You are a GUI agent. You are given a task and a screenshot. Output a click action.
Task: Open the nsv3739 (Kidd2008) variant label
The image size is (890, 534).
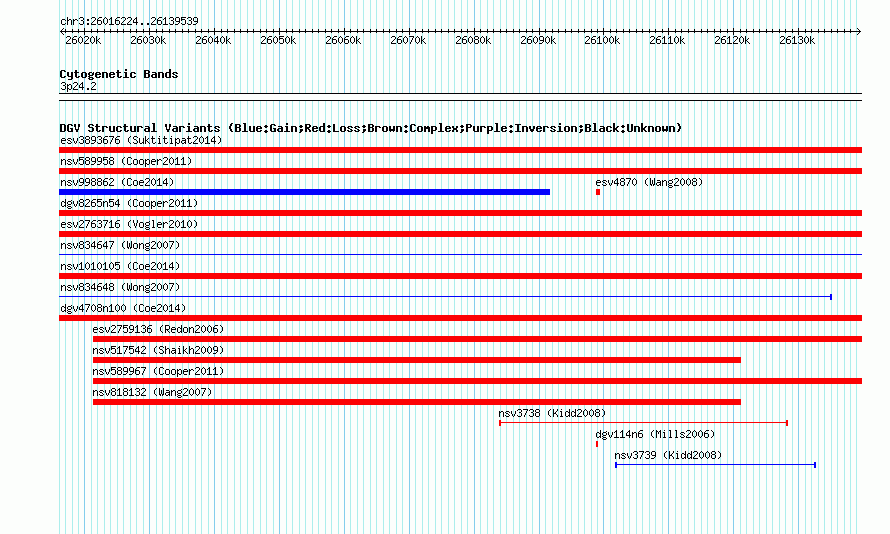coord(668,455)
